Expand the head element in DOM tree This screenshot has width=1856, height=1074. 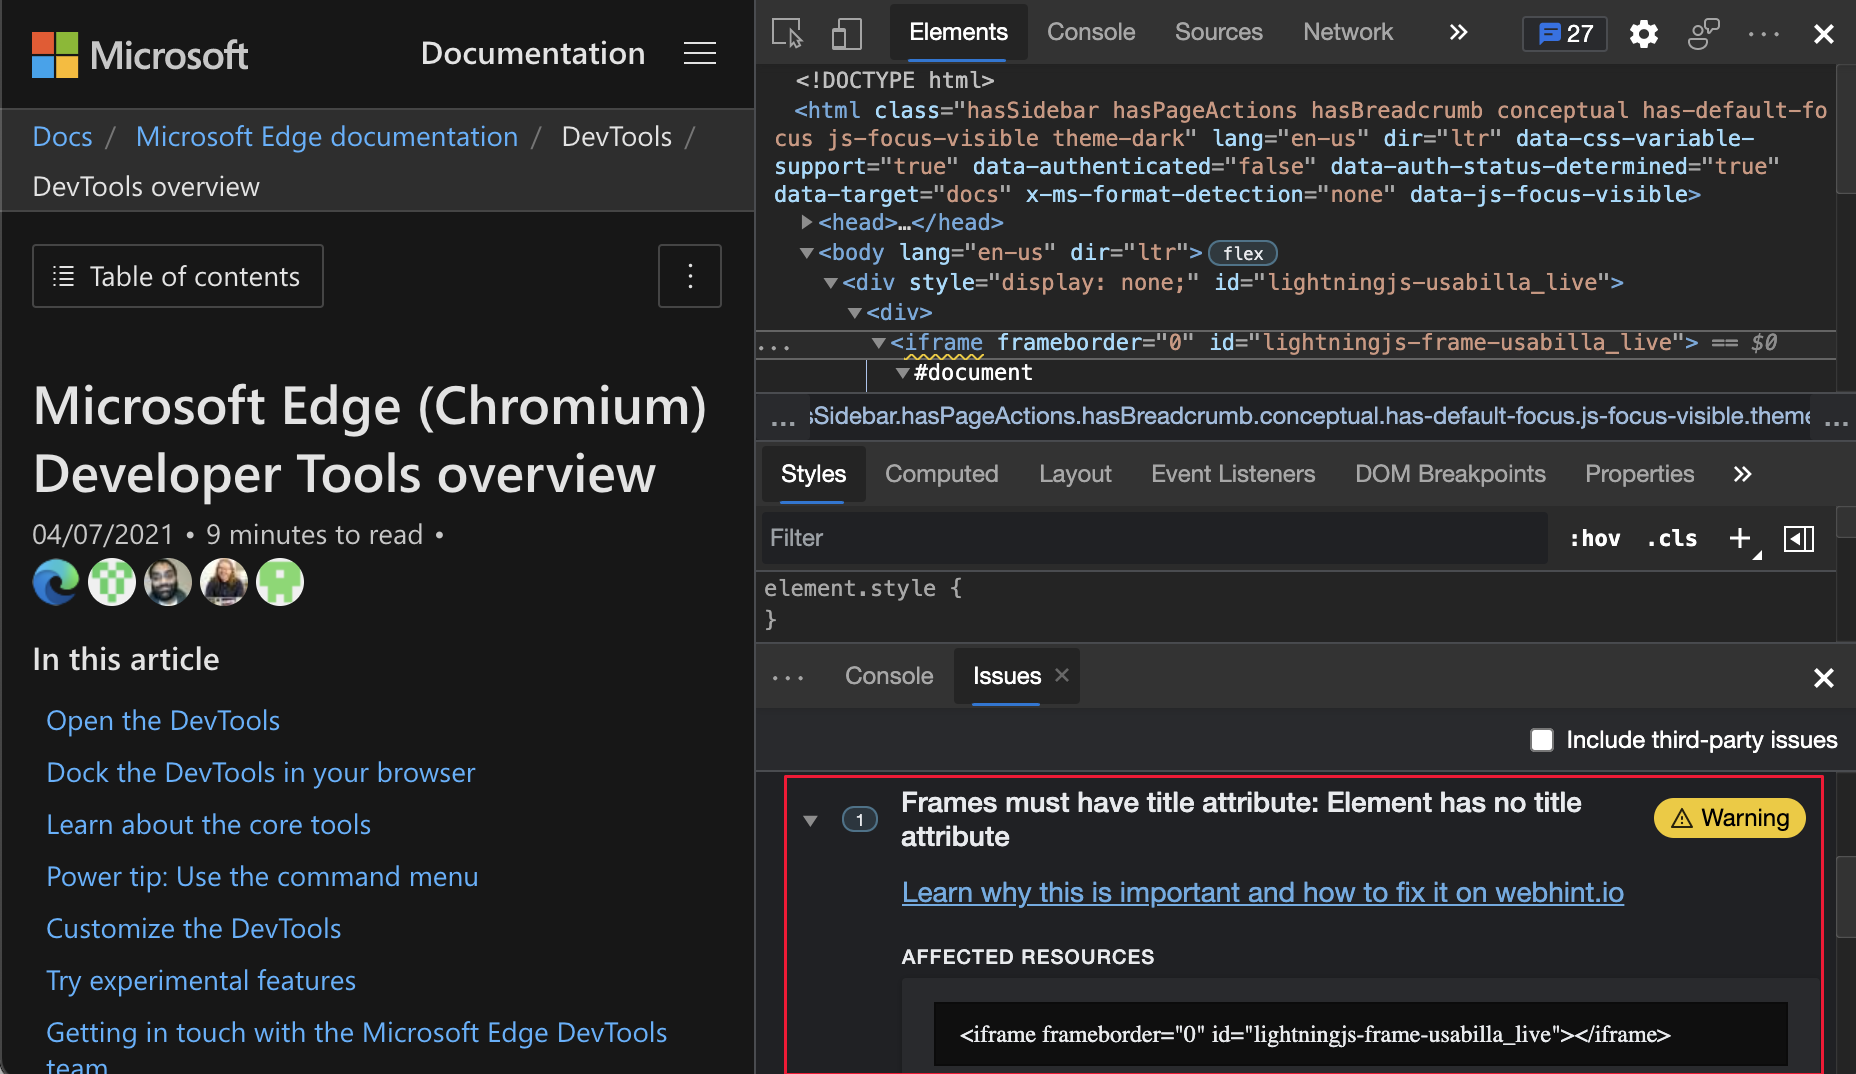pos(807,222)
